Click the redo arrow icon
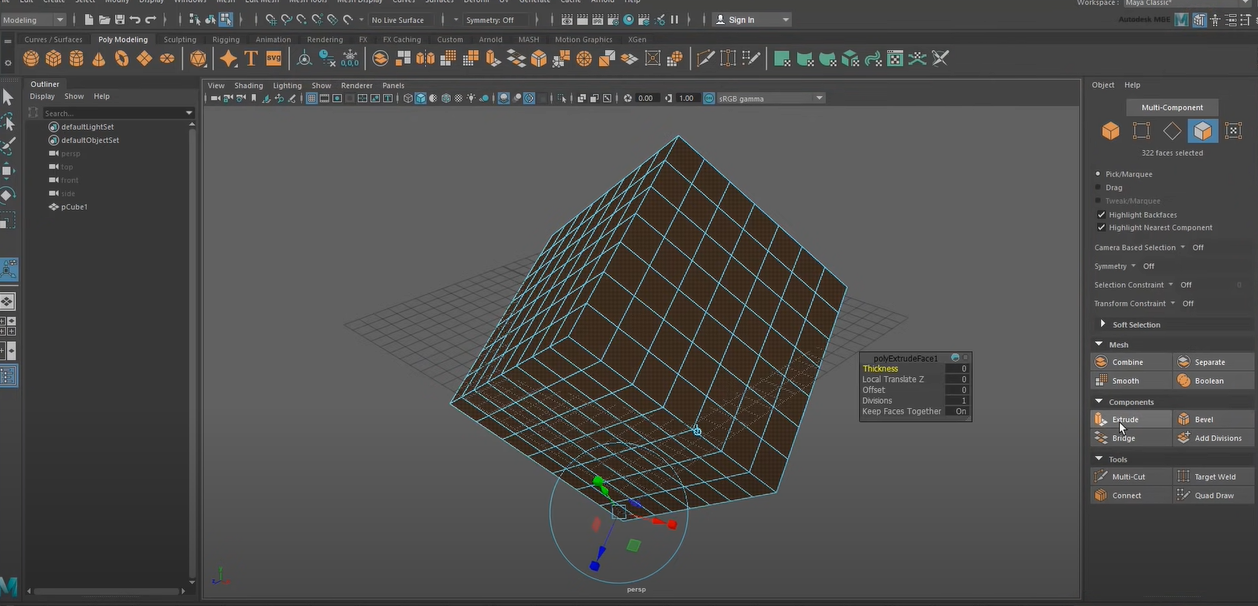 click(x=150, y=20)
